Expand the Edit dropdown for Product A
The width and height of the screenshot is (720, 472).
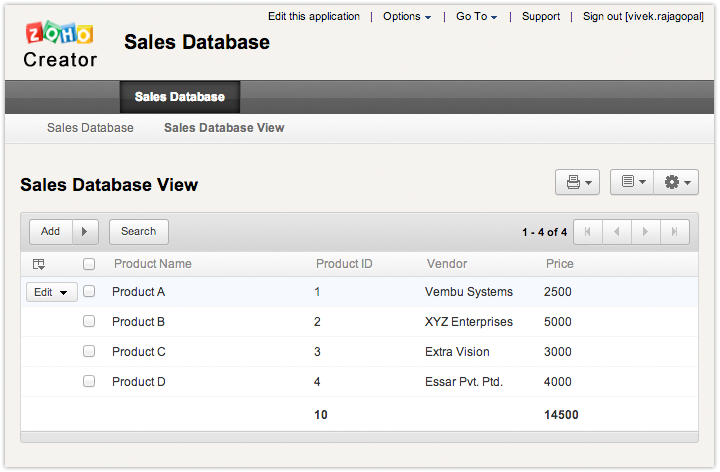coord(51,292)
